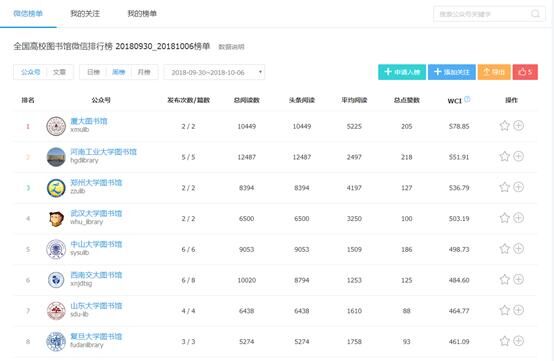Click the 总点赞数 column header

pyautogui.click(x=407, y=100)
